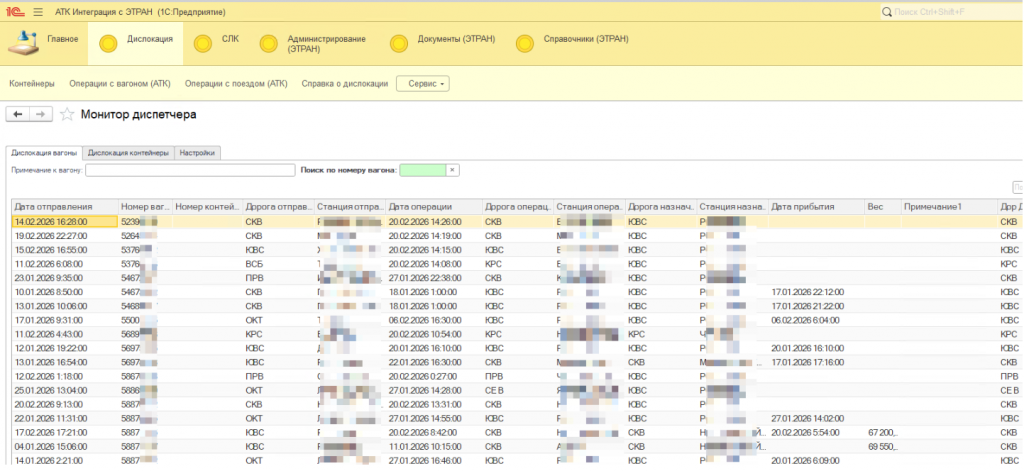This screenshot has width=1024, height=471.
Task: Select row dated 17.01.2026 9:31:00
Action: tap(517, 320)
